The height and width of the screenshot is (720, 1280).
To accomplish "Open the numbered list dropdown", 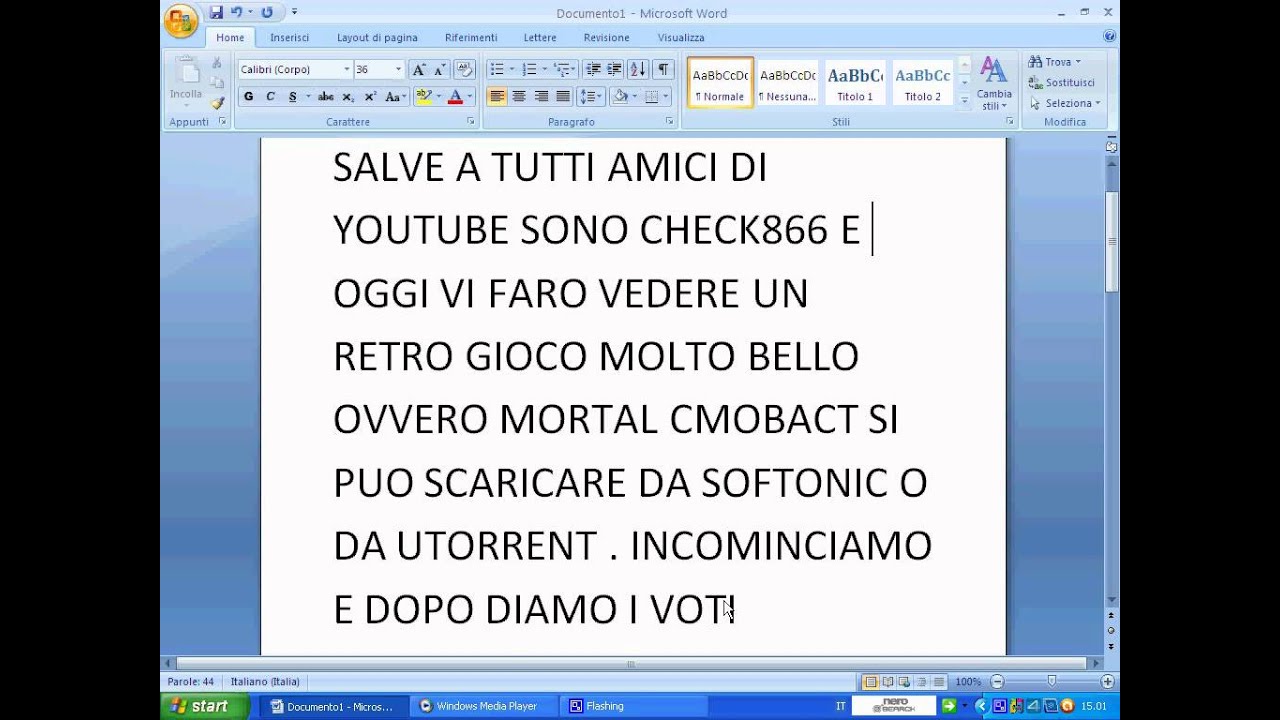I will pyautogui.click(x=544, y=69).
